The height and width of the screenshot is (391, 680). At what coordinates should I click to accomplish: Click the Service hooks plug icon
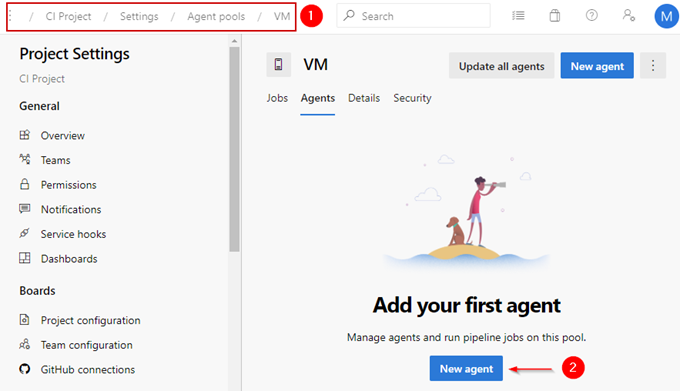coord(25,233)
